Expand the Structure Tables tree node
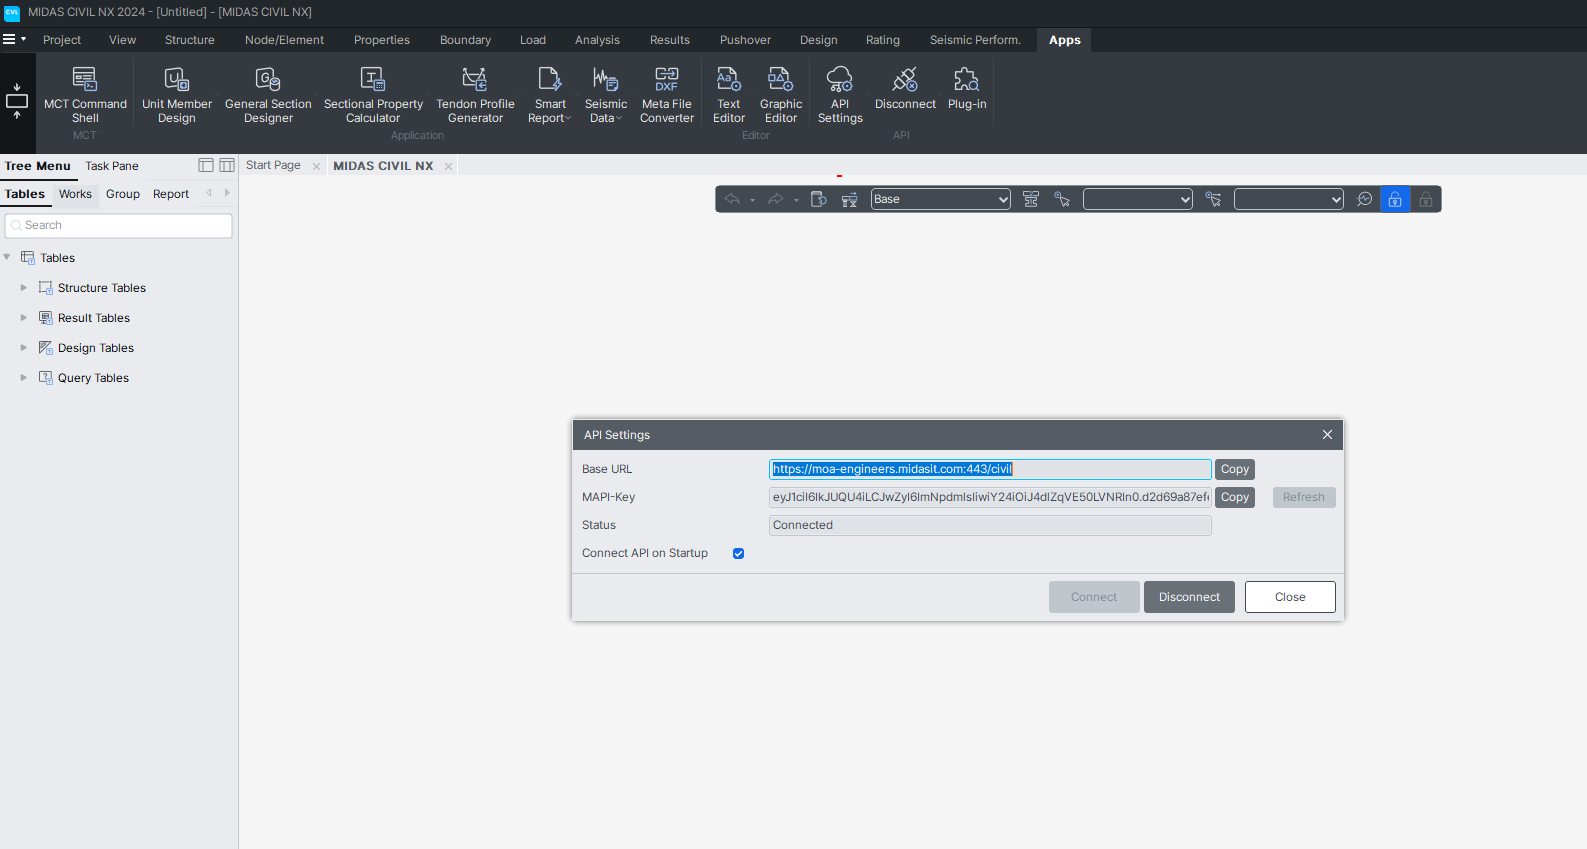The image size is (1587, 849). tap(24, 288)
